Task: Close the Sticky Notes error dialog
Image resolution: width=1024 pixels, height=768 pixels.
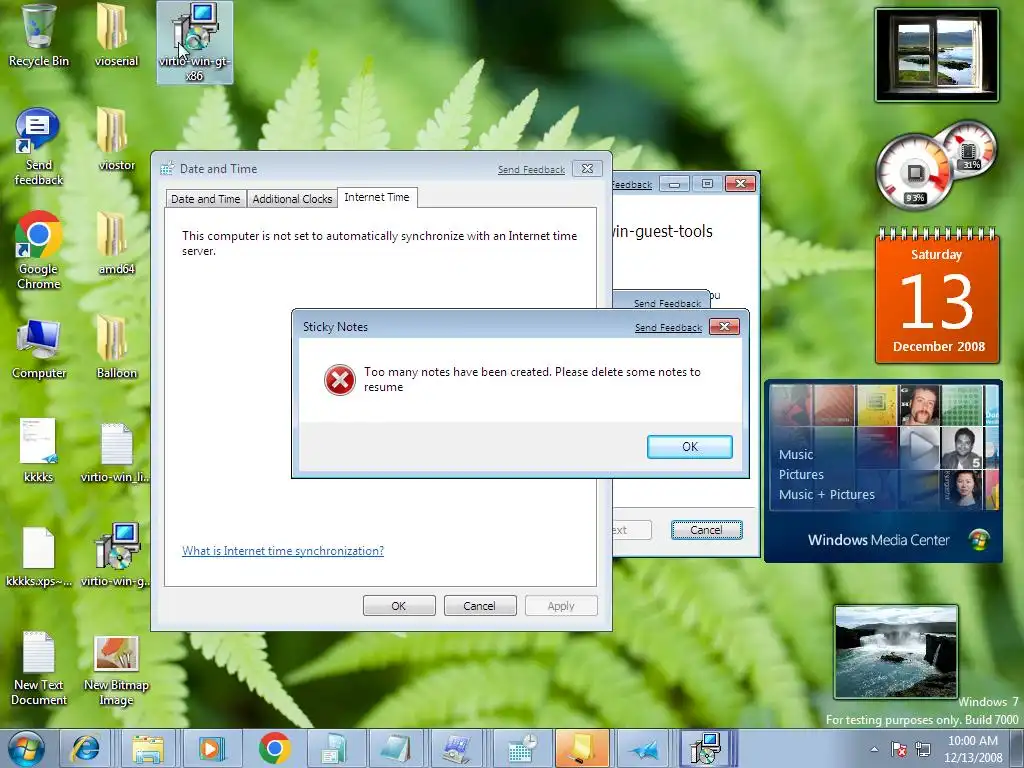Action: coord(724,327)
